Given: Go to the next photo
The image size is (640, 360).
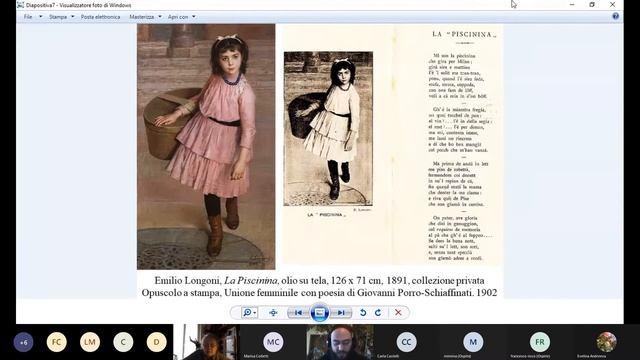Looking at the screenshot, I should (x=341, y=313).
